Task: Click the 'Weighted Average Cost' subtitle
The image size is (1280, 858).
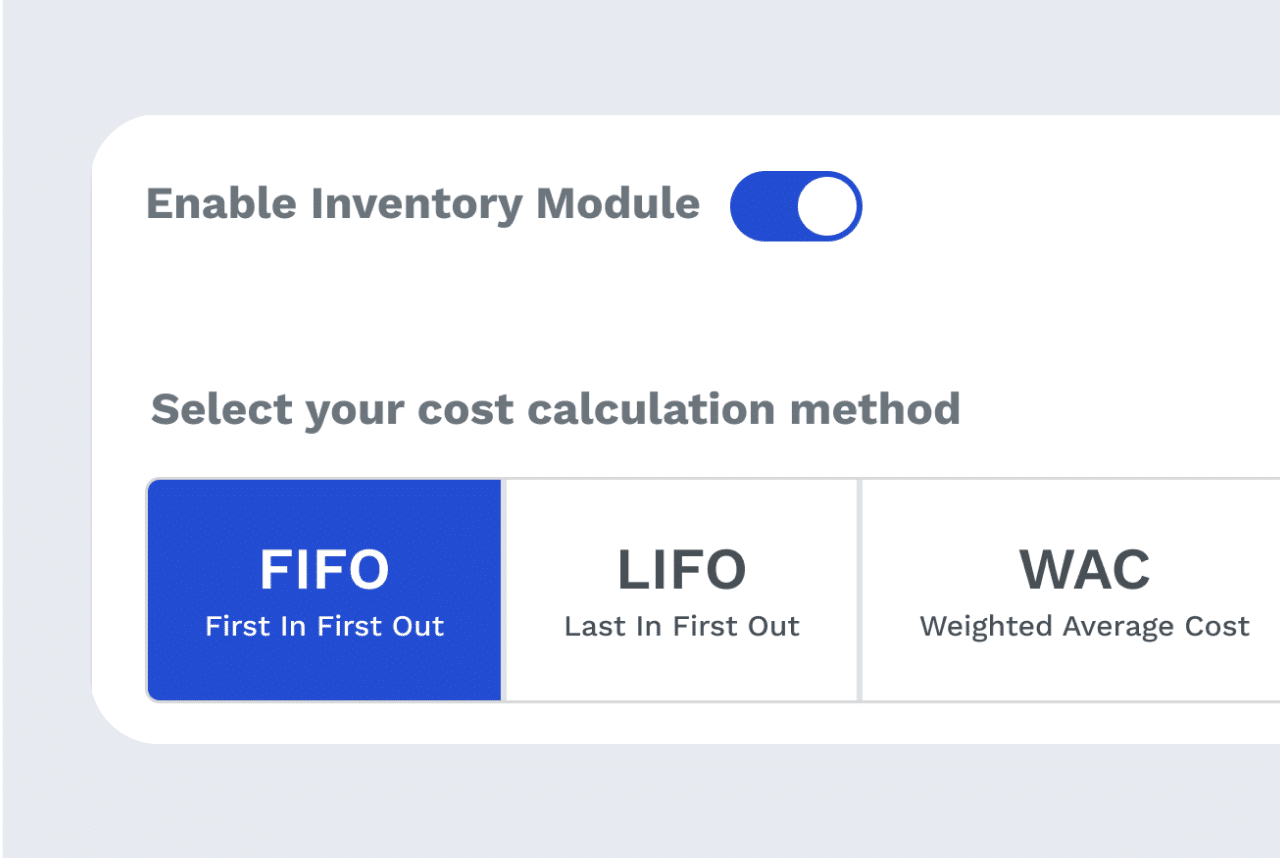Action: click(x=1085, y=627)
